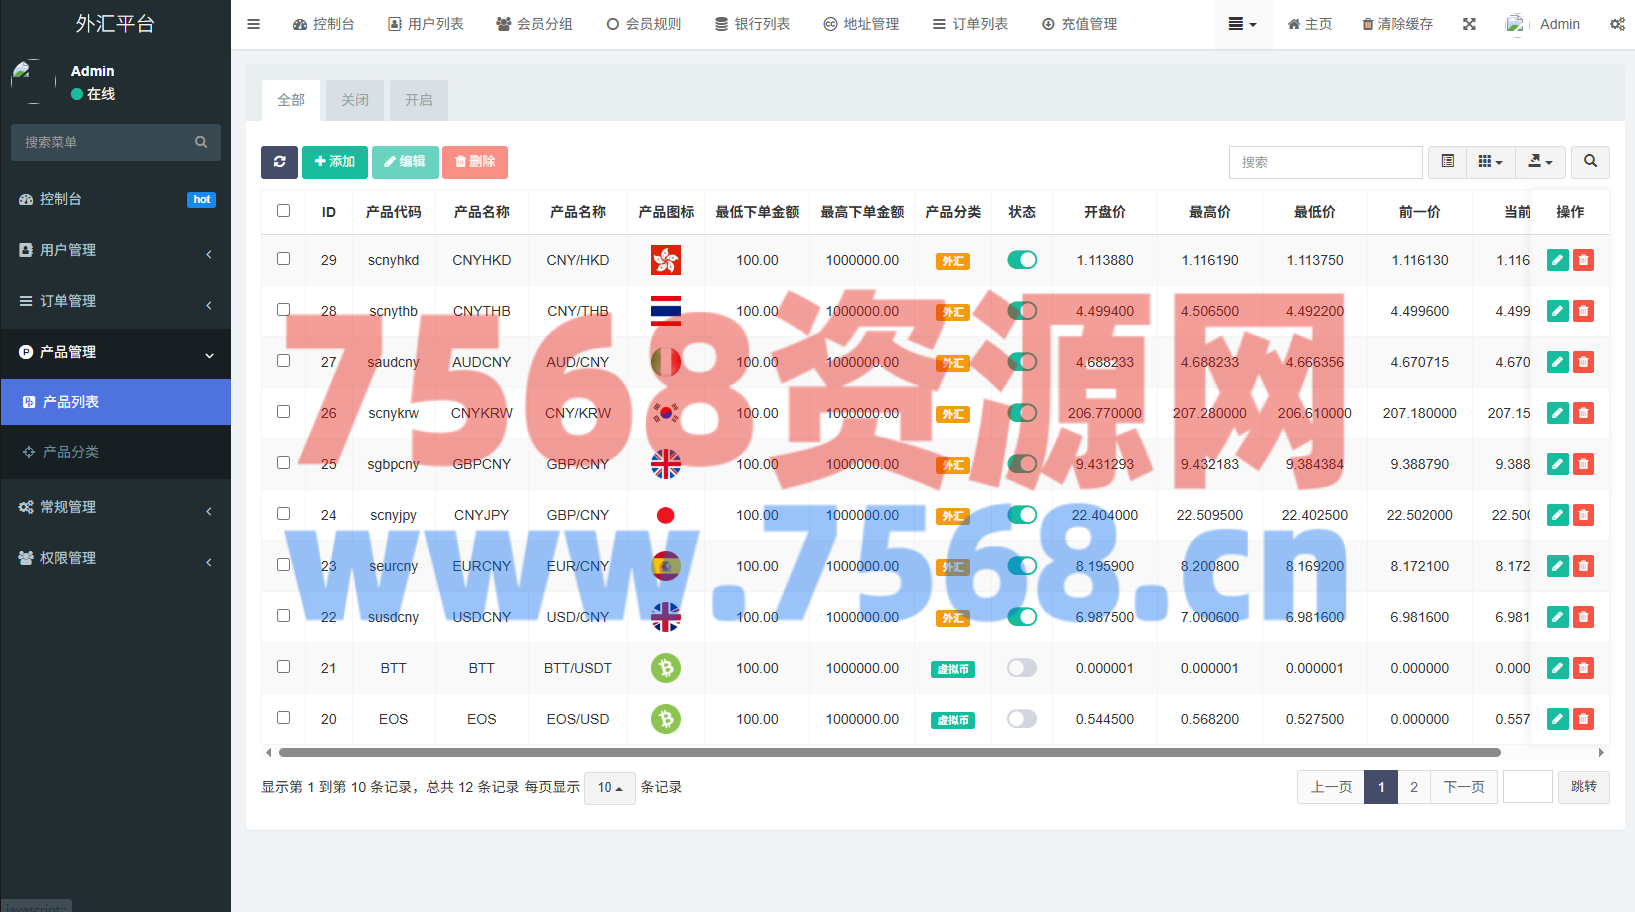
Task: Disable the status switch for CNYHKD
Action: pos(1021,260)
